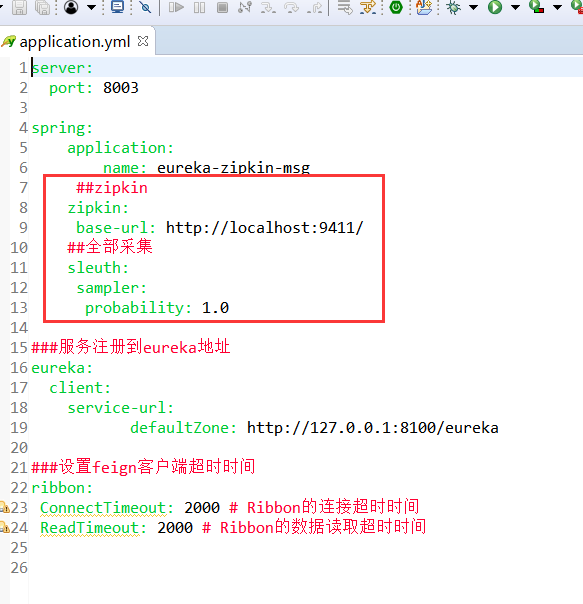Click line number 14 in the gutter
Viewport: 583px width, 604px height.
(19, 328)
